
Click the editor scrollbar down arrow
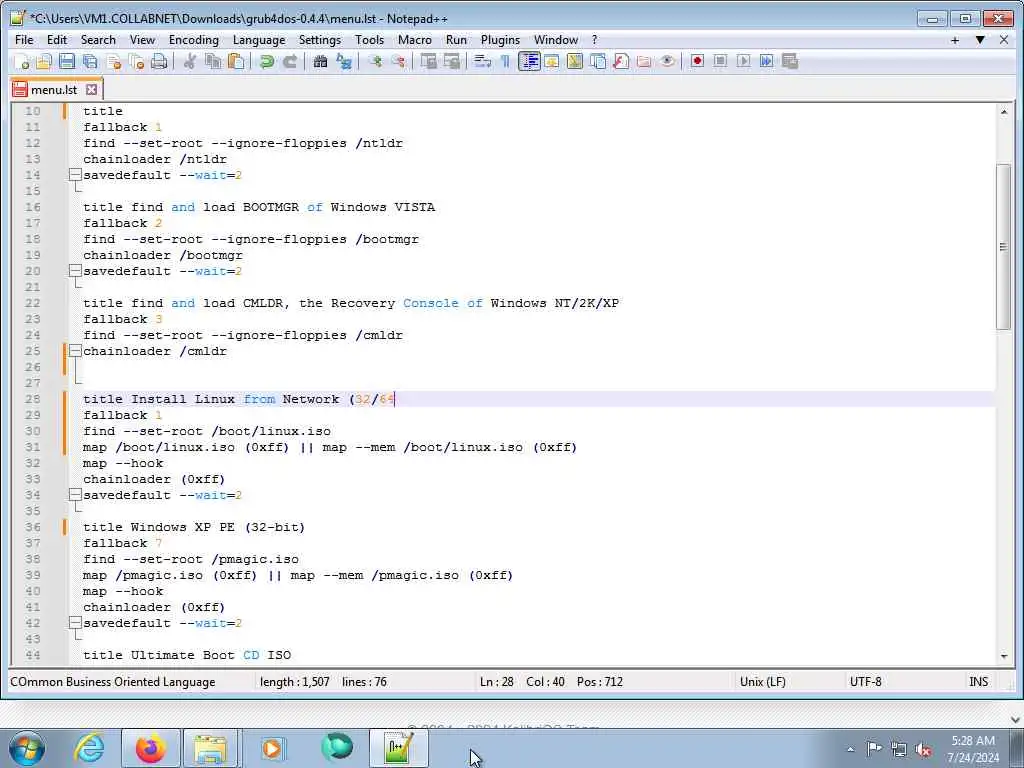coord(1003,656)
